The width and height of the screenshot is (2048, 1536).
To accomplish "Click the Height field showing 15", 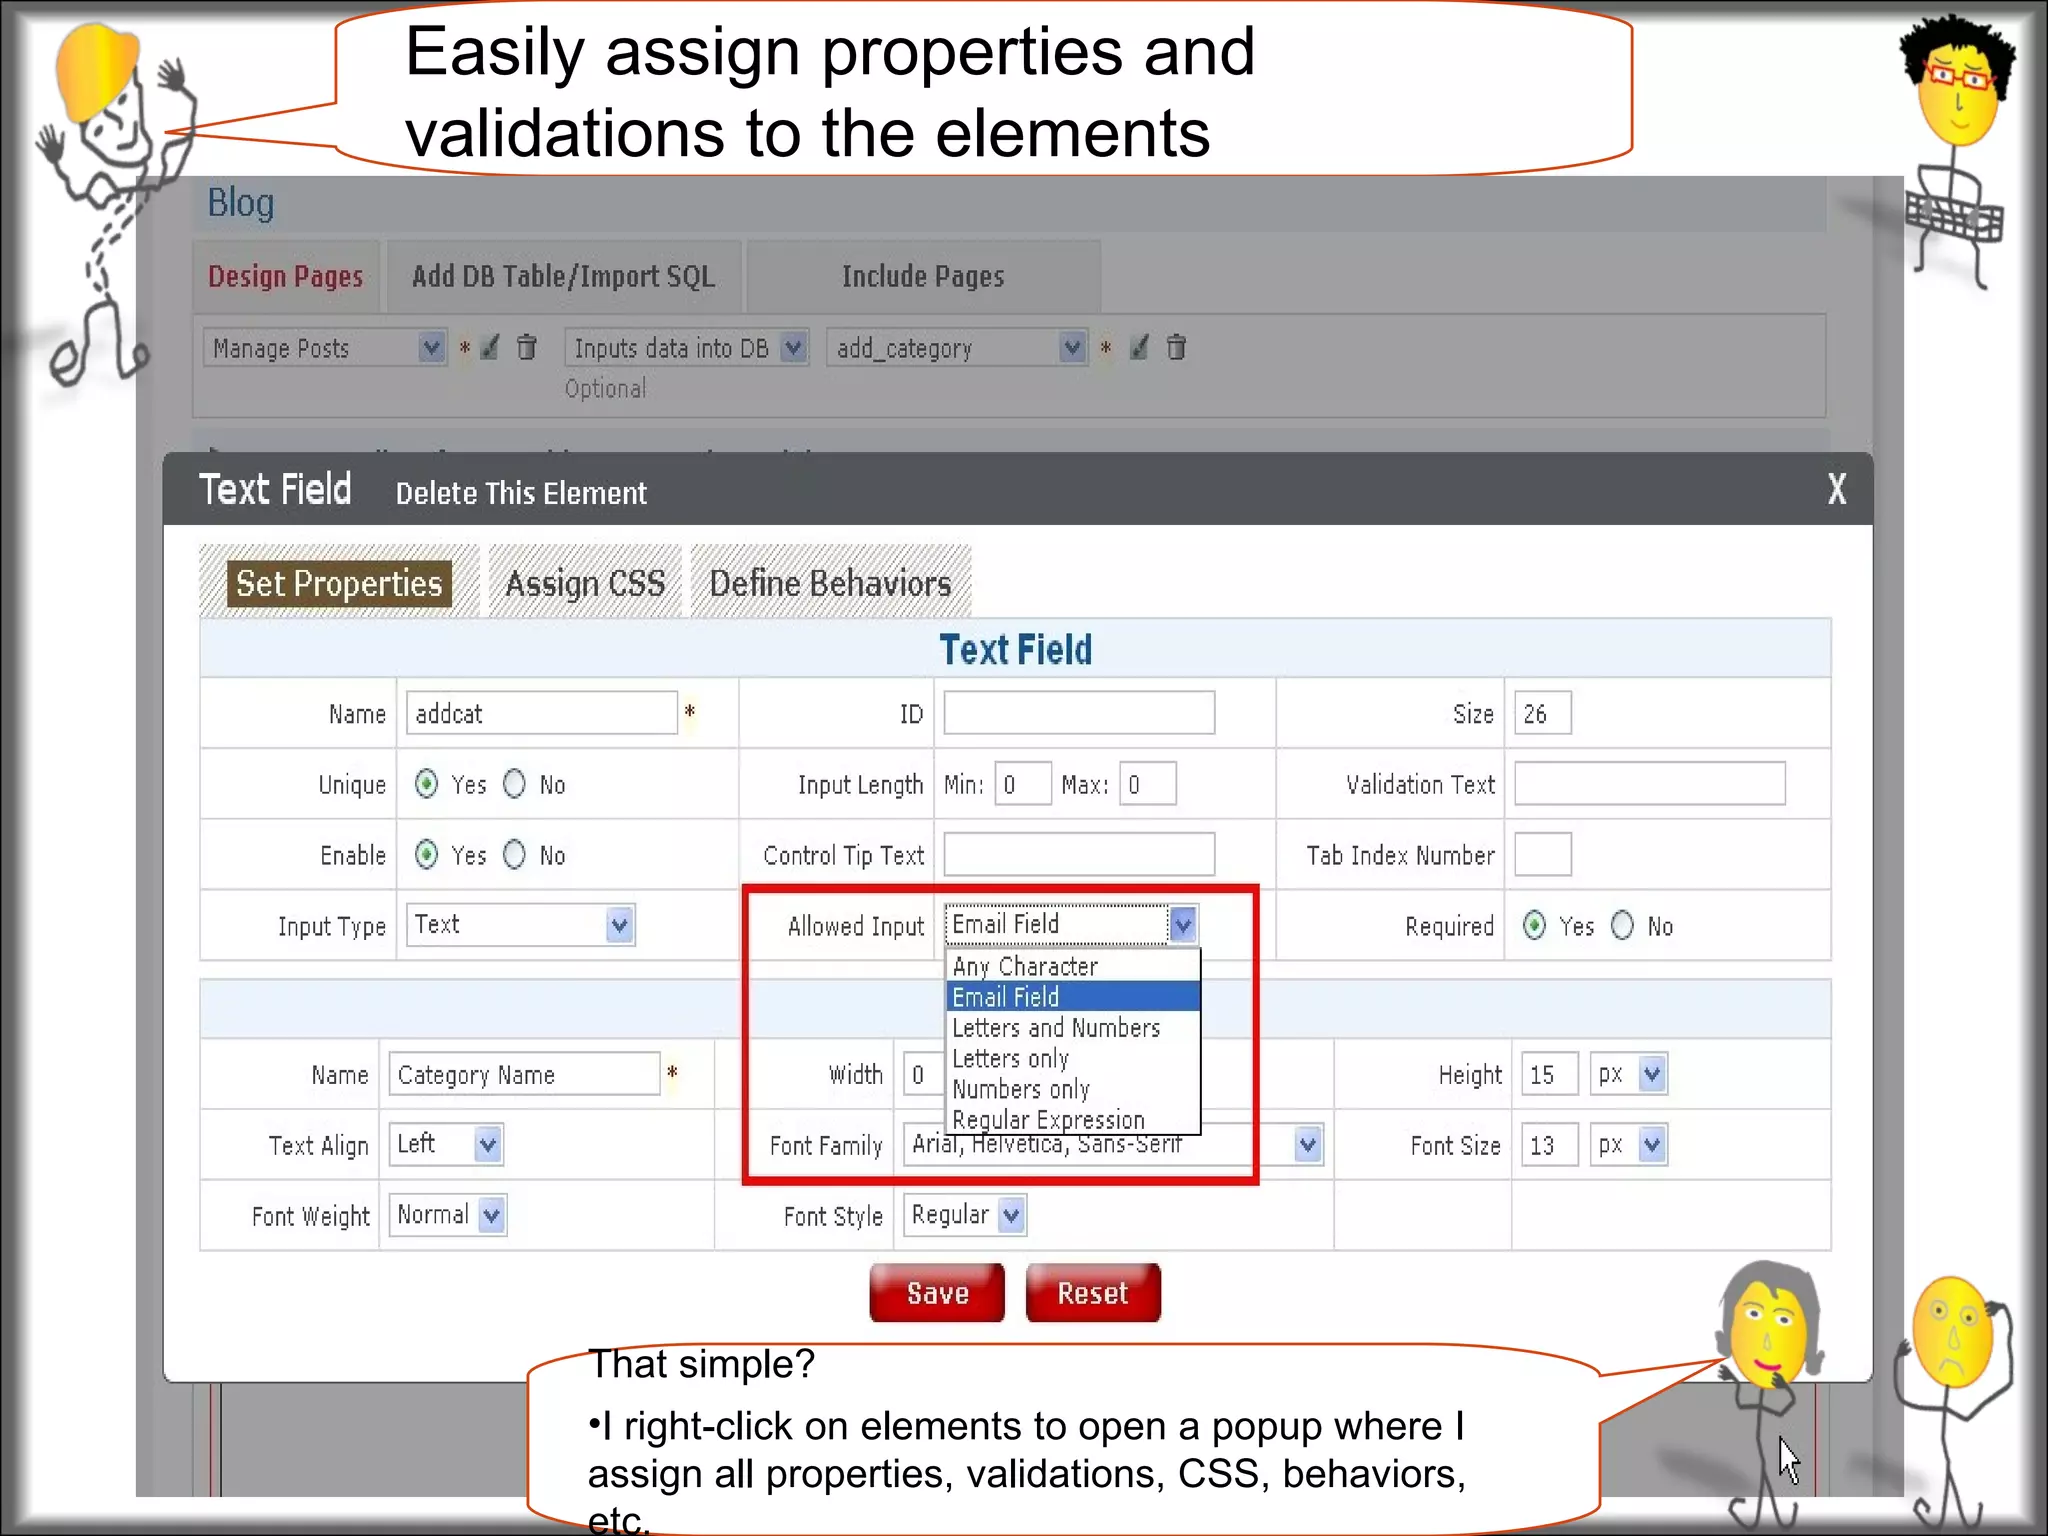I will pos(1550,1074).
